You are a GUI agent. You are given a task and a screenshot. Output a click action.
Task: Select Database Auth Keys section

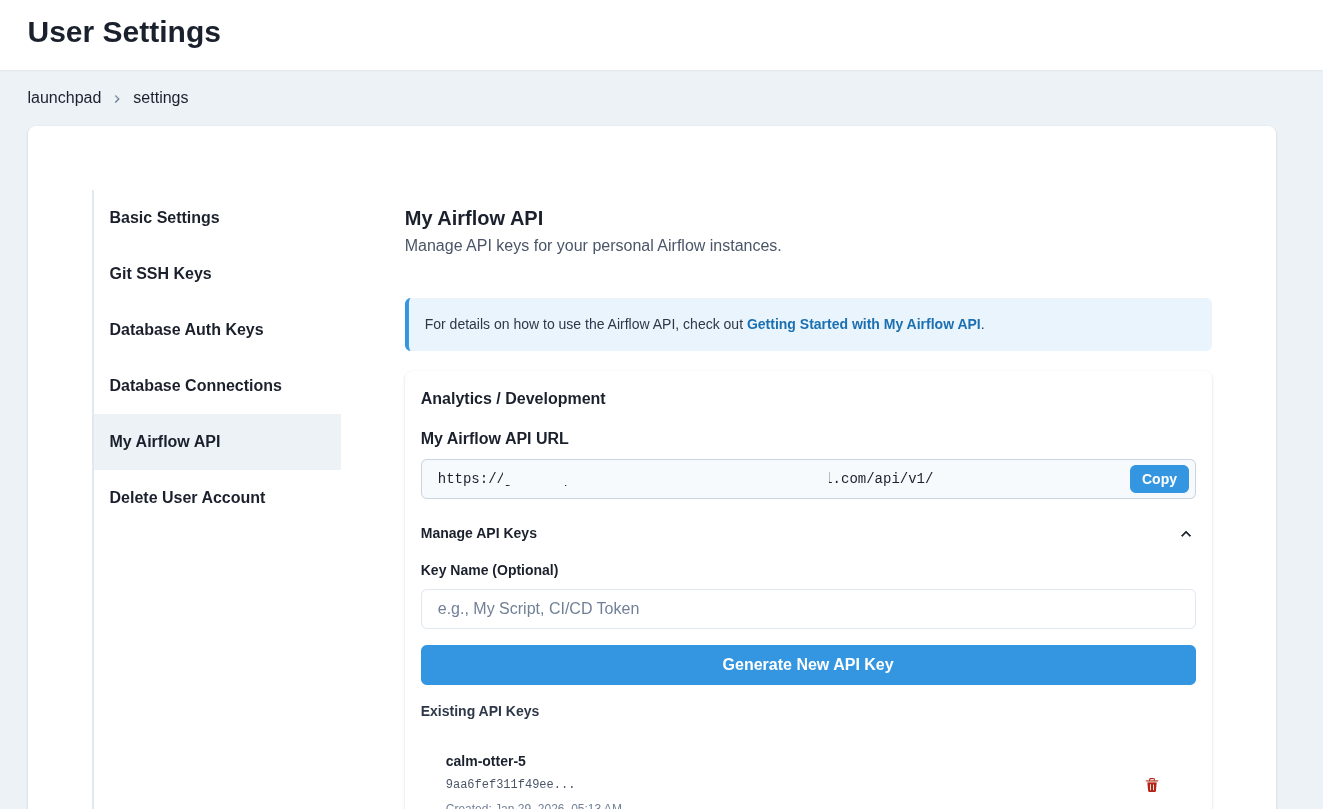pos(186,329)
